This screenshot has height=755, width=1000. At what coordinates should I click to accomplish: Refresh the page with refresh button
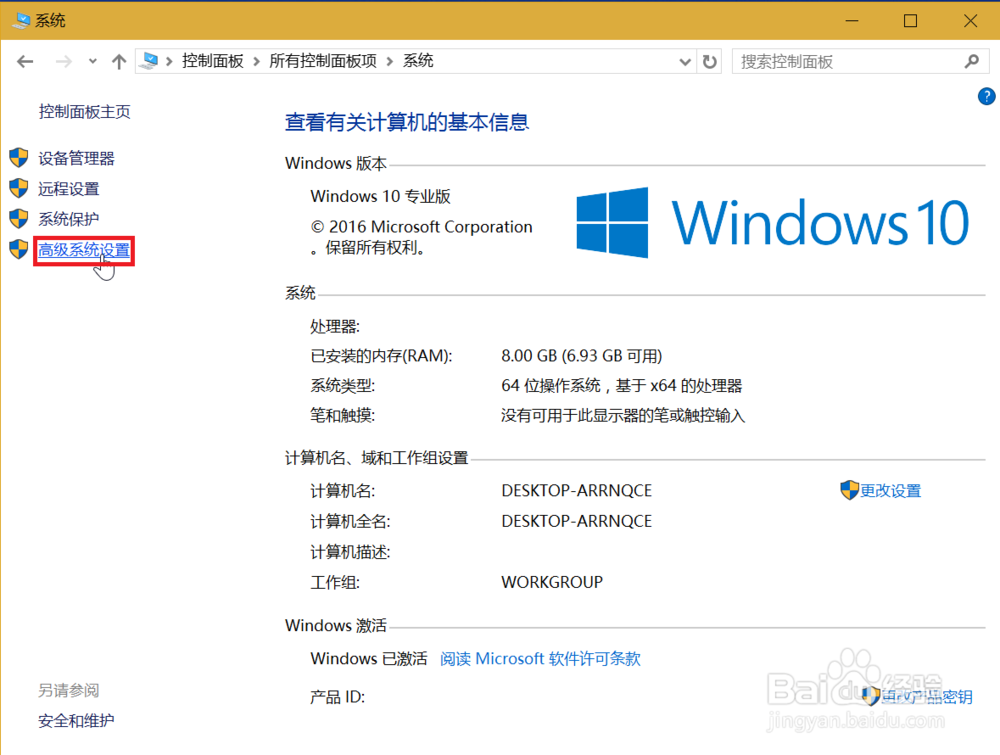[x=709, y=62]
